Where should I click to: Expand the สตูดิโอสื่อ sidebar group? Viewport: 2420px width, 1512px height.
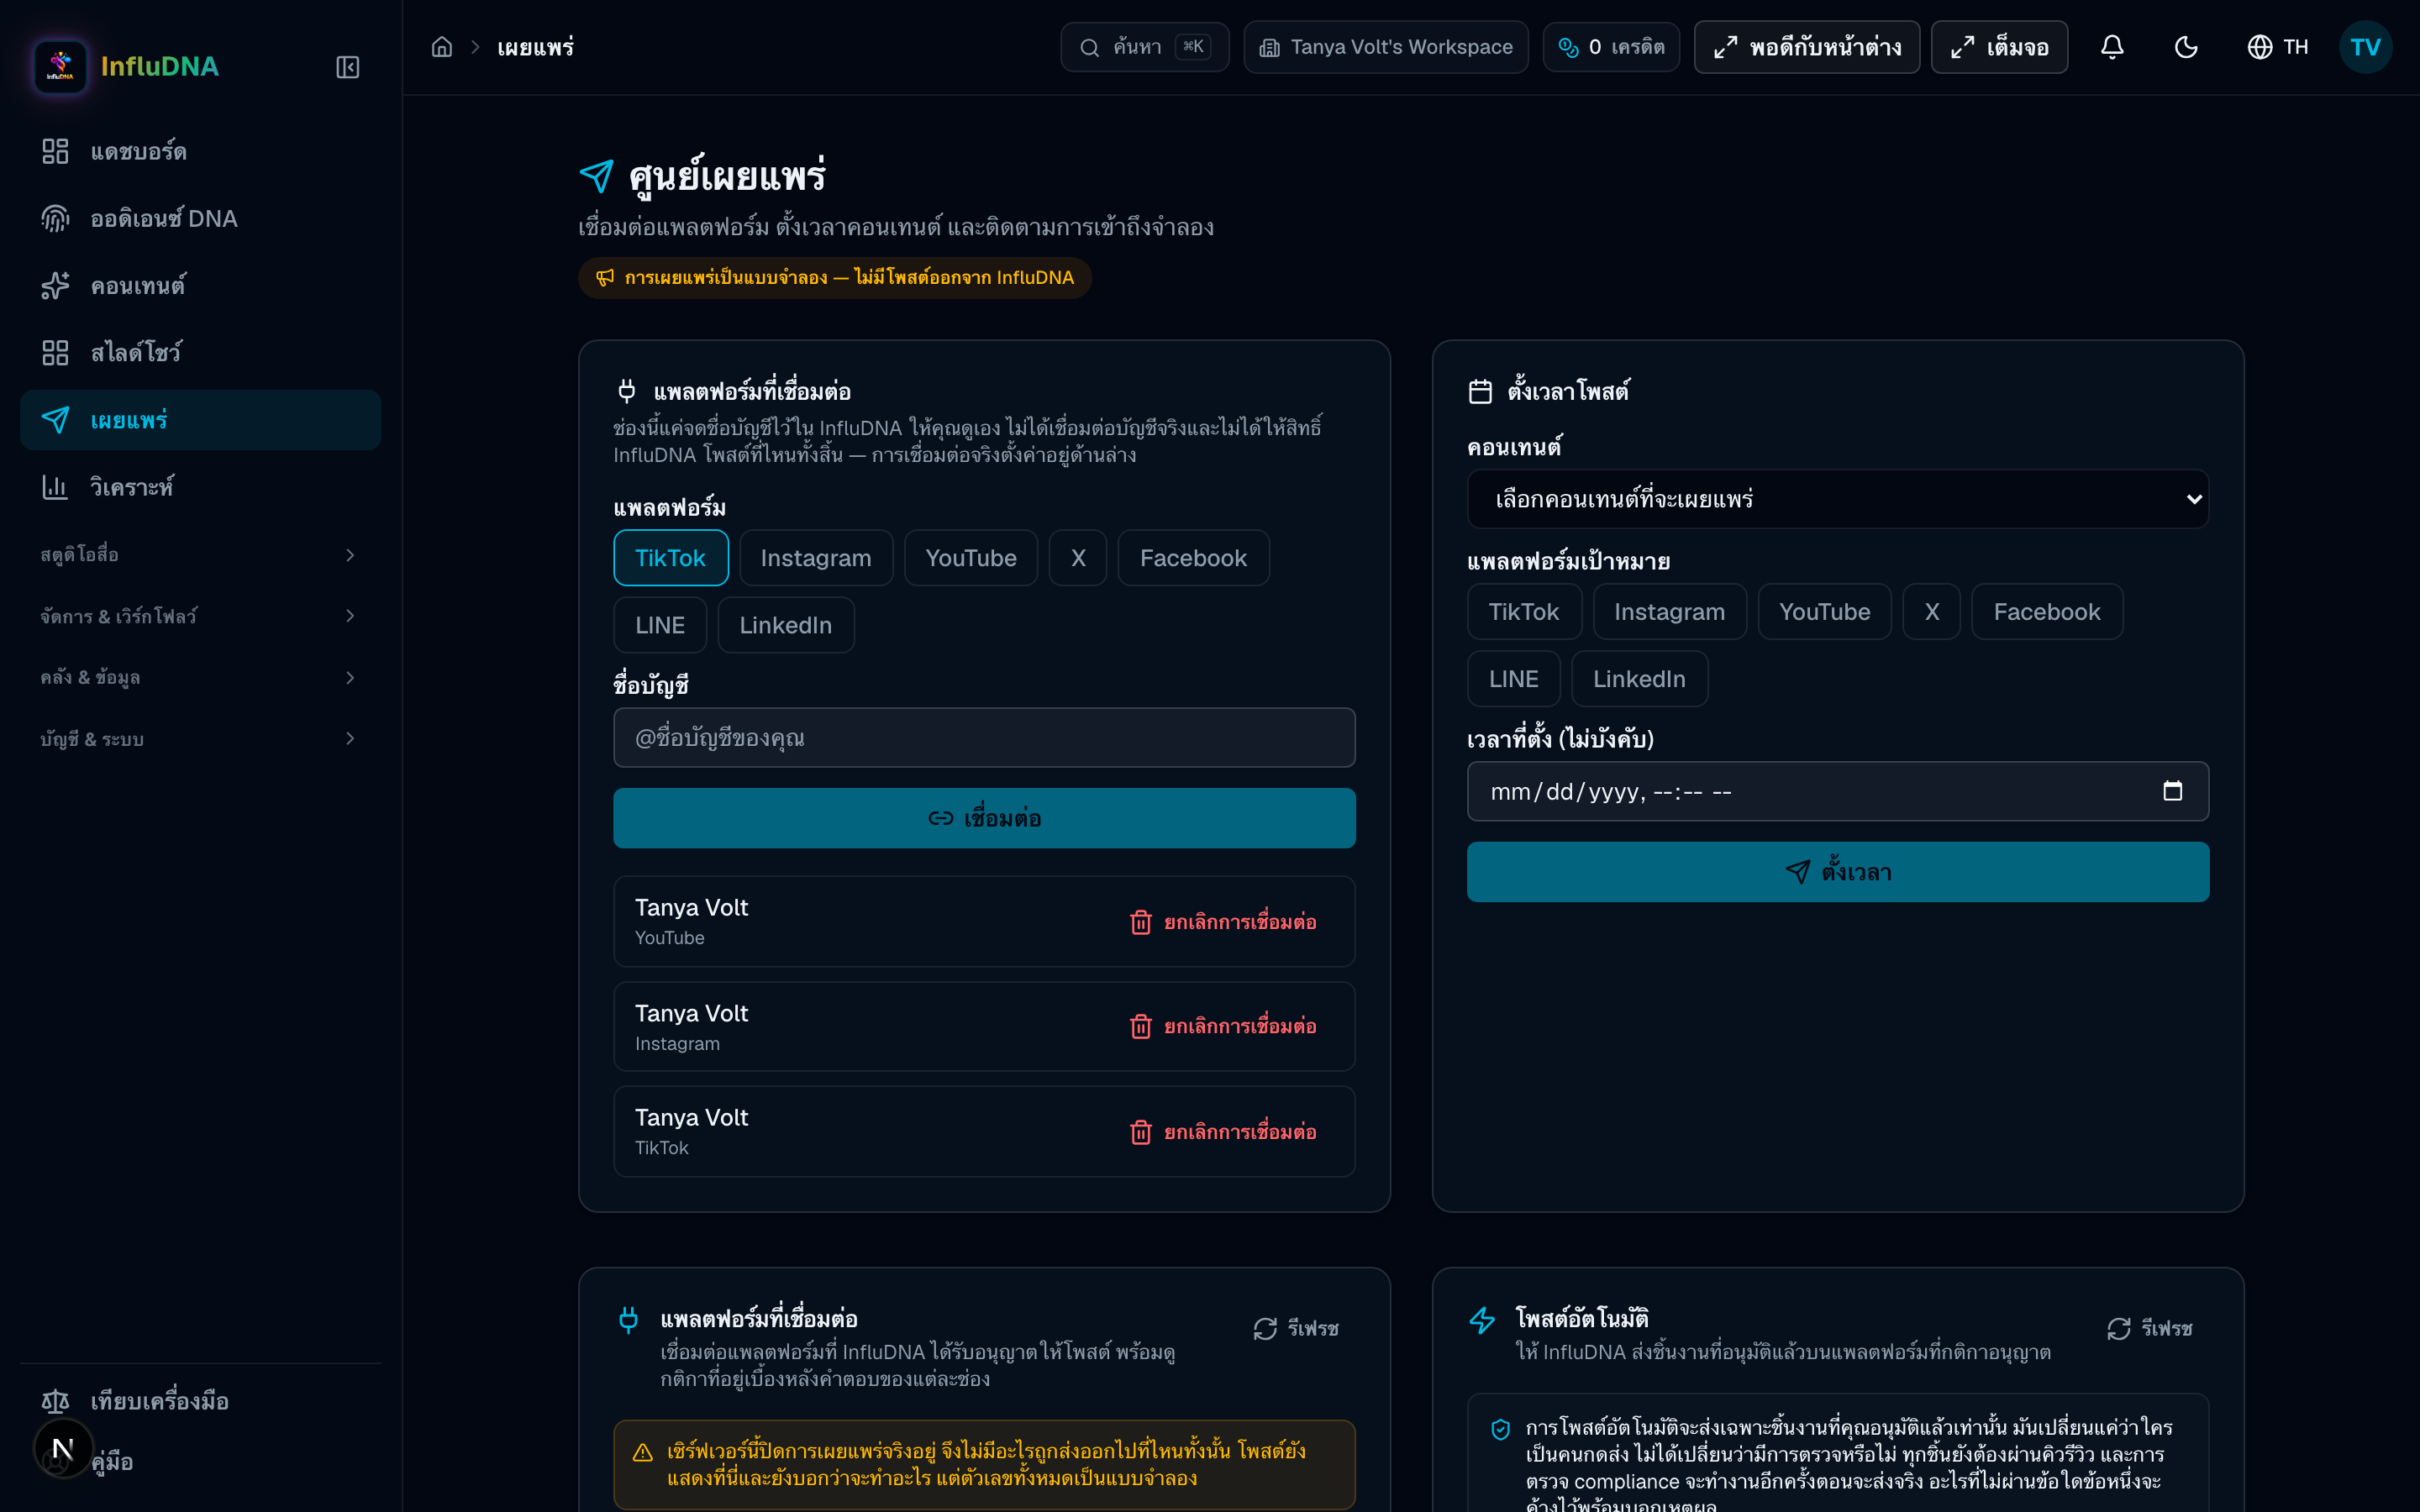coord(200,555)
